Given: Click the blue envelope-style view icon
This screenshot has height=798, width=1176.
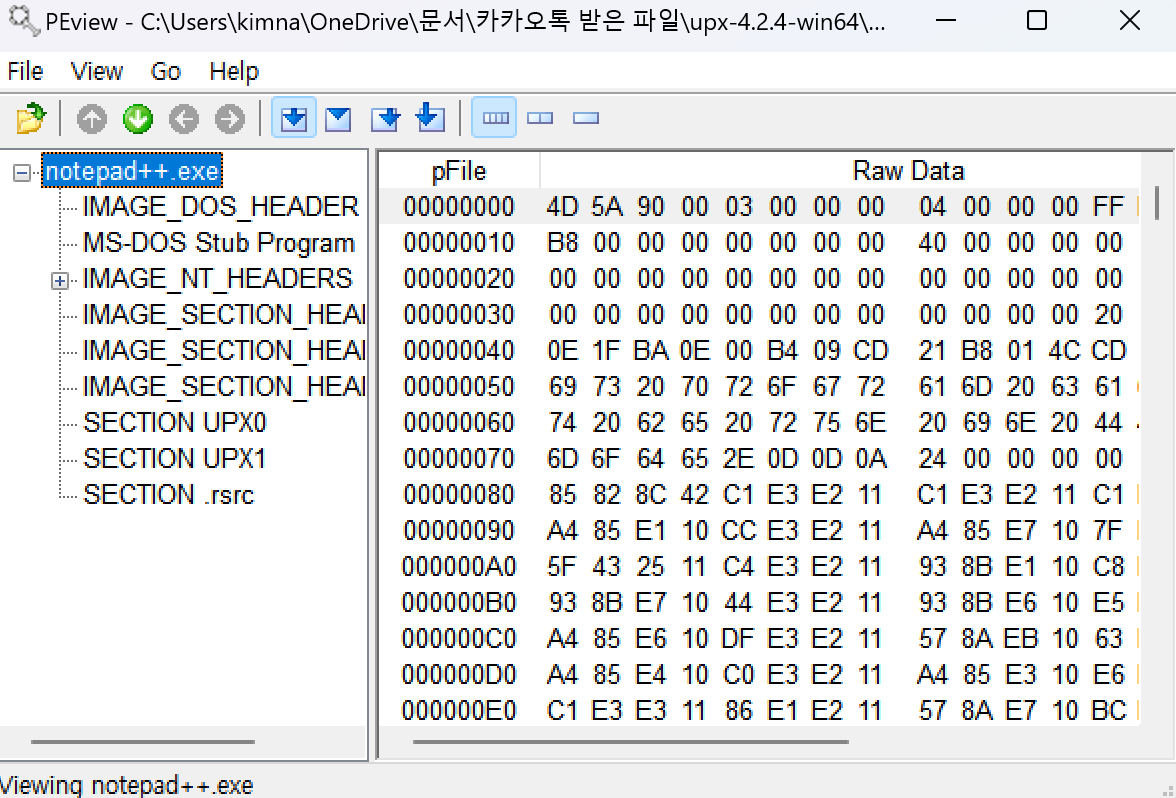Looking at the screenshot, I should 338,118.
